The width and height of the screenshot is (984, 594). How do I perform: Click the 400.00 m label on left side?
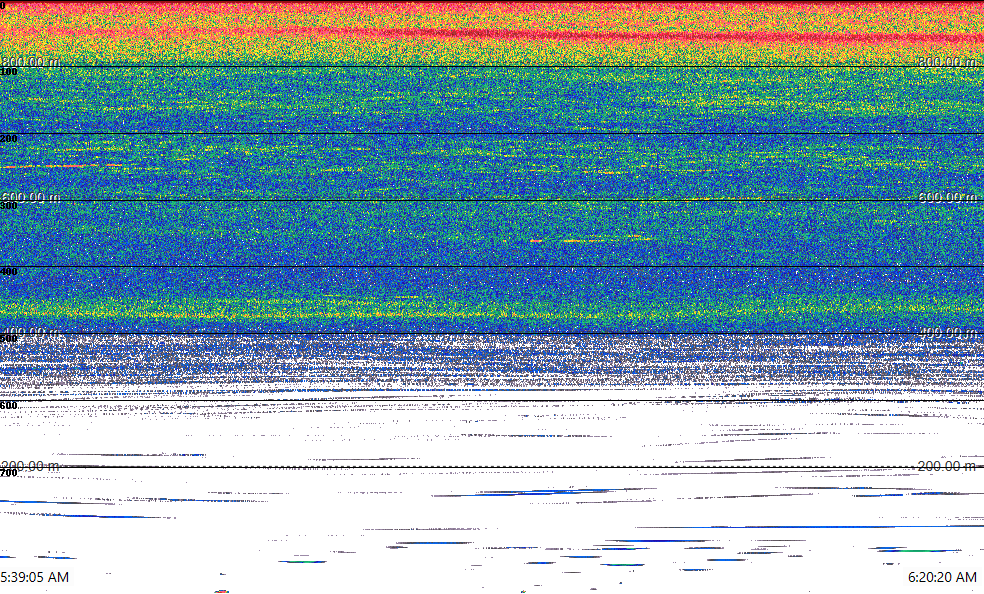[x=30, y=332]
